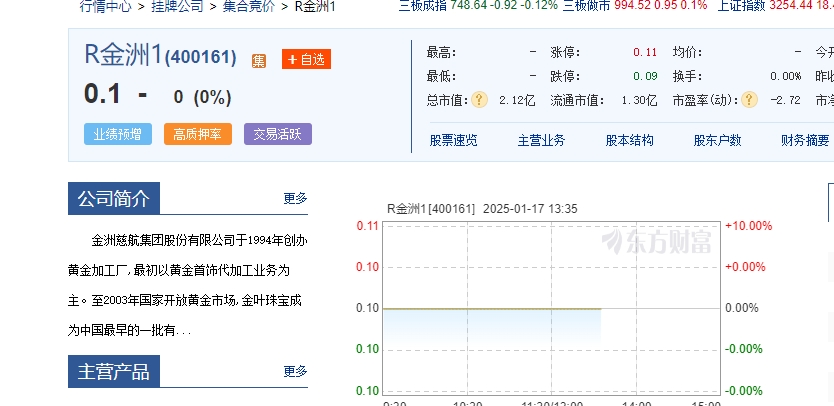Click the 市盈率 value -2.72
This screenshot has height=406, width=834.
(x=787, y=100)
